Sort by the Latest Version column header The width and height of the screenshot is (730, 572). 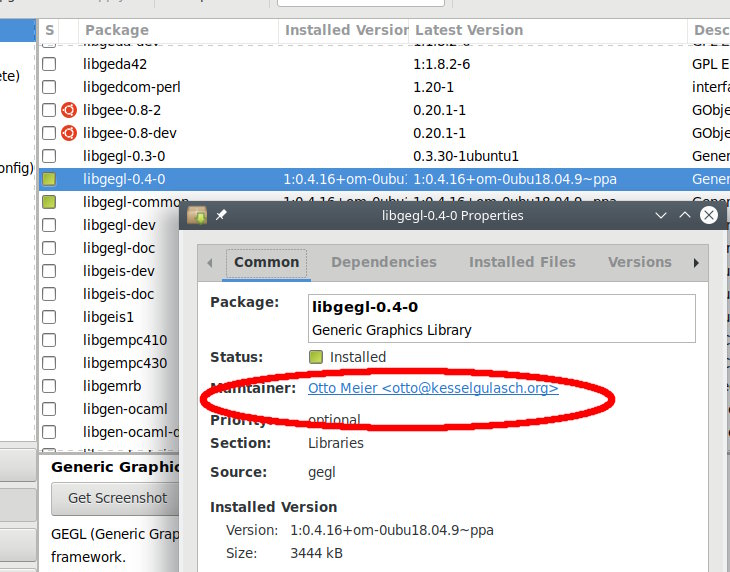[x=548, y=30]
